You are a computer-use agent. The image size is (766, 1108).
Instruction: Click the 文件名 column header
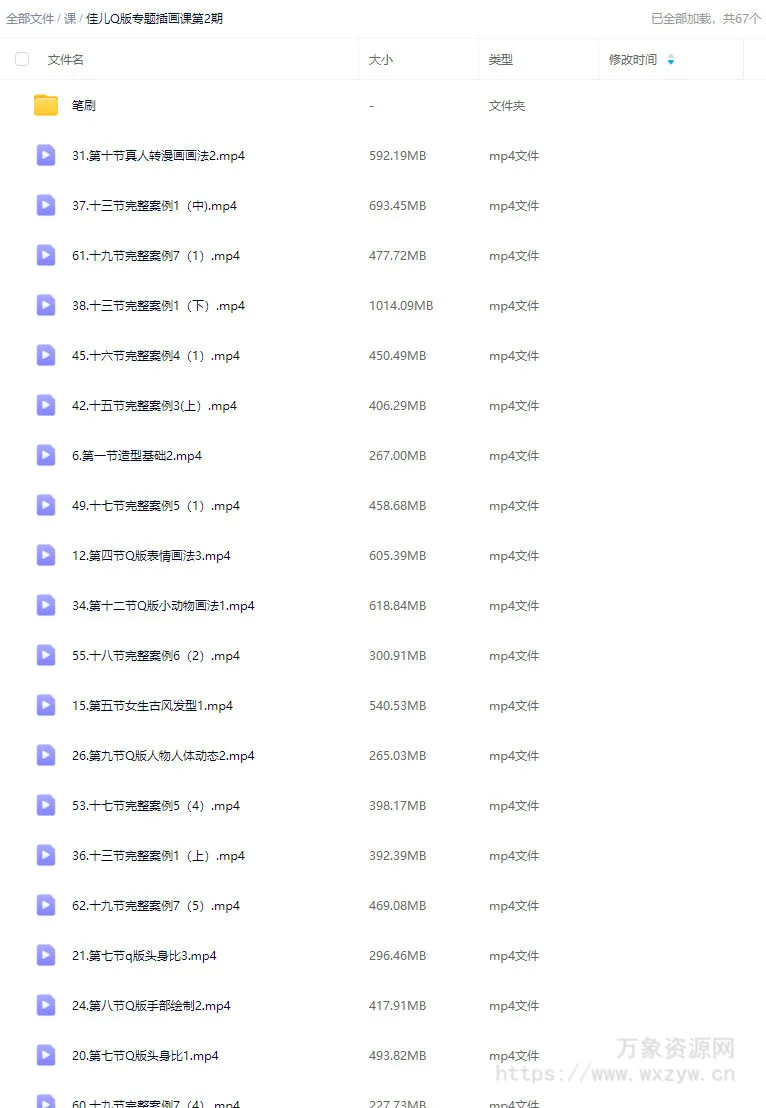pyautogui.click(x=66, y=60)
